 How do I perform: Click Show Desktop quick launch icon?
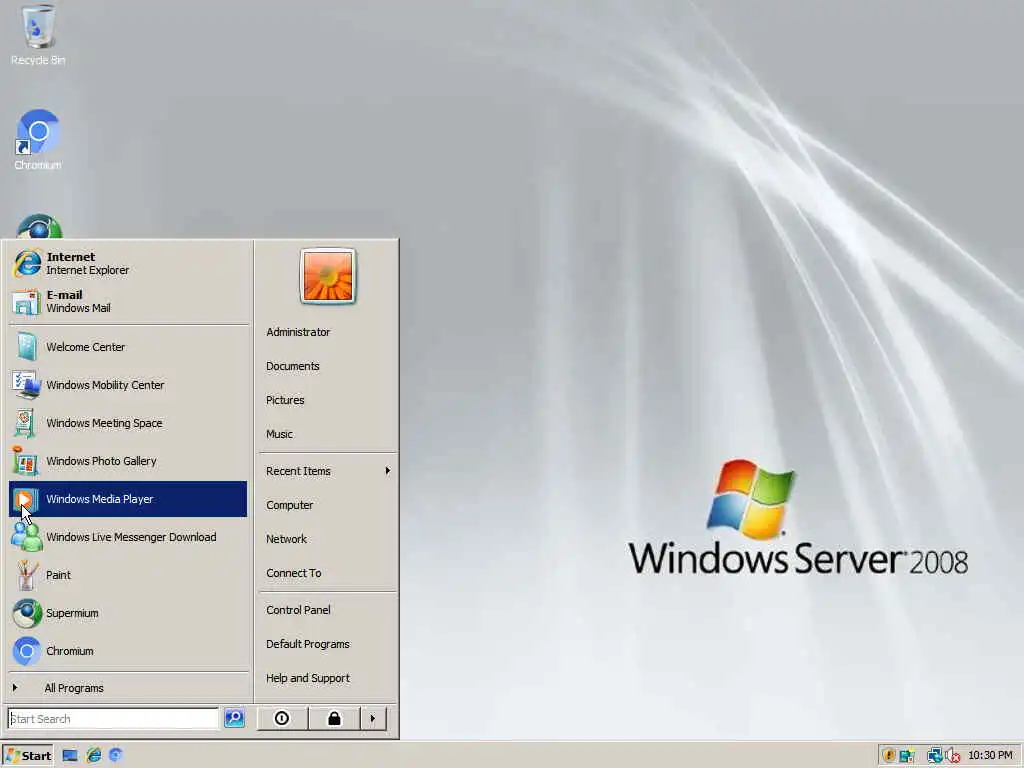70,756
